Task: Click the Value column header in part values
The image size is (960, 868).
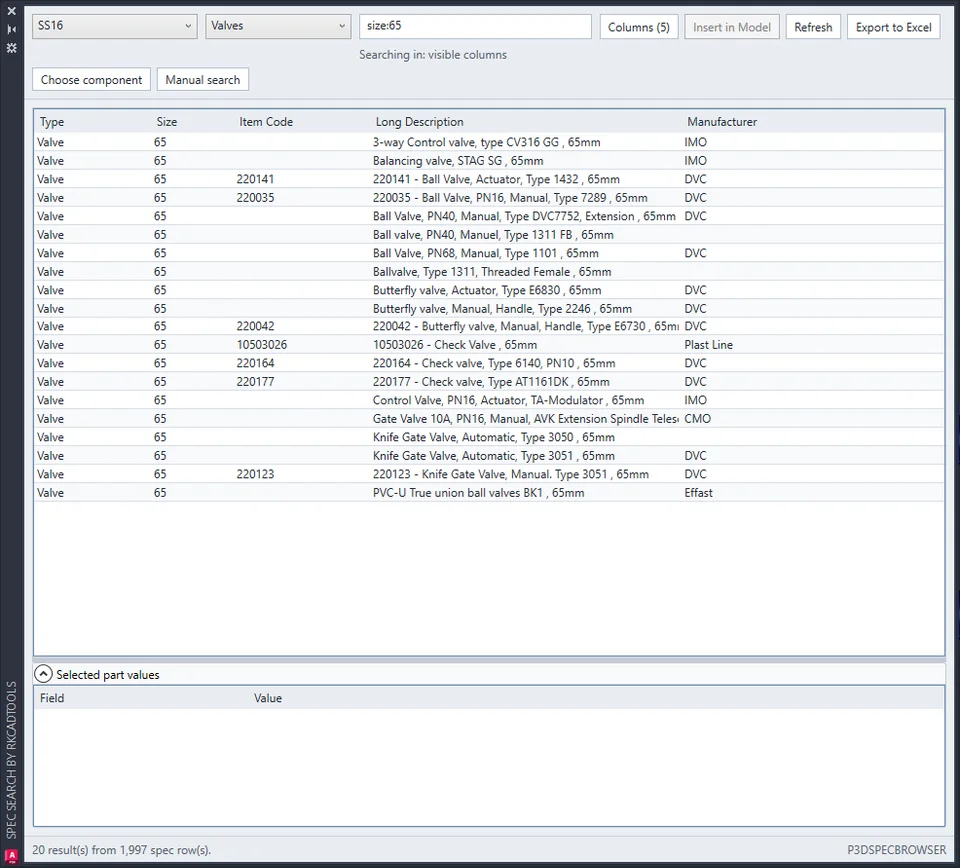Action: 268,698
